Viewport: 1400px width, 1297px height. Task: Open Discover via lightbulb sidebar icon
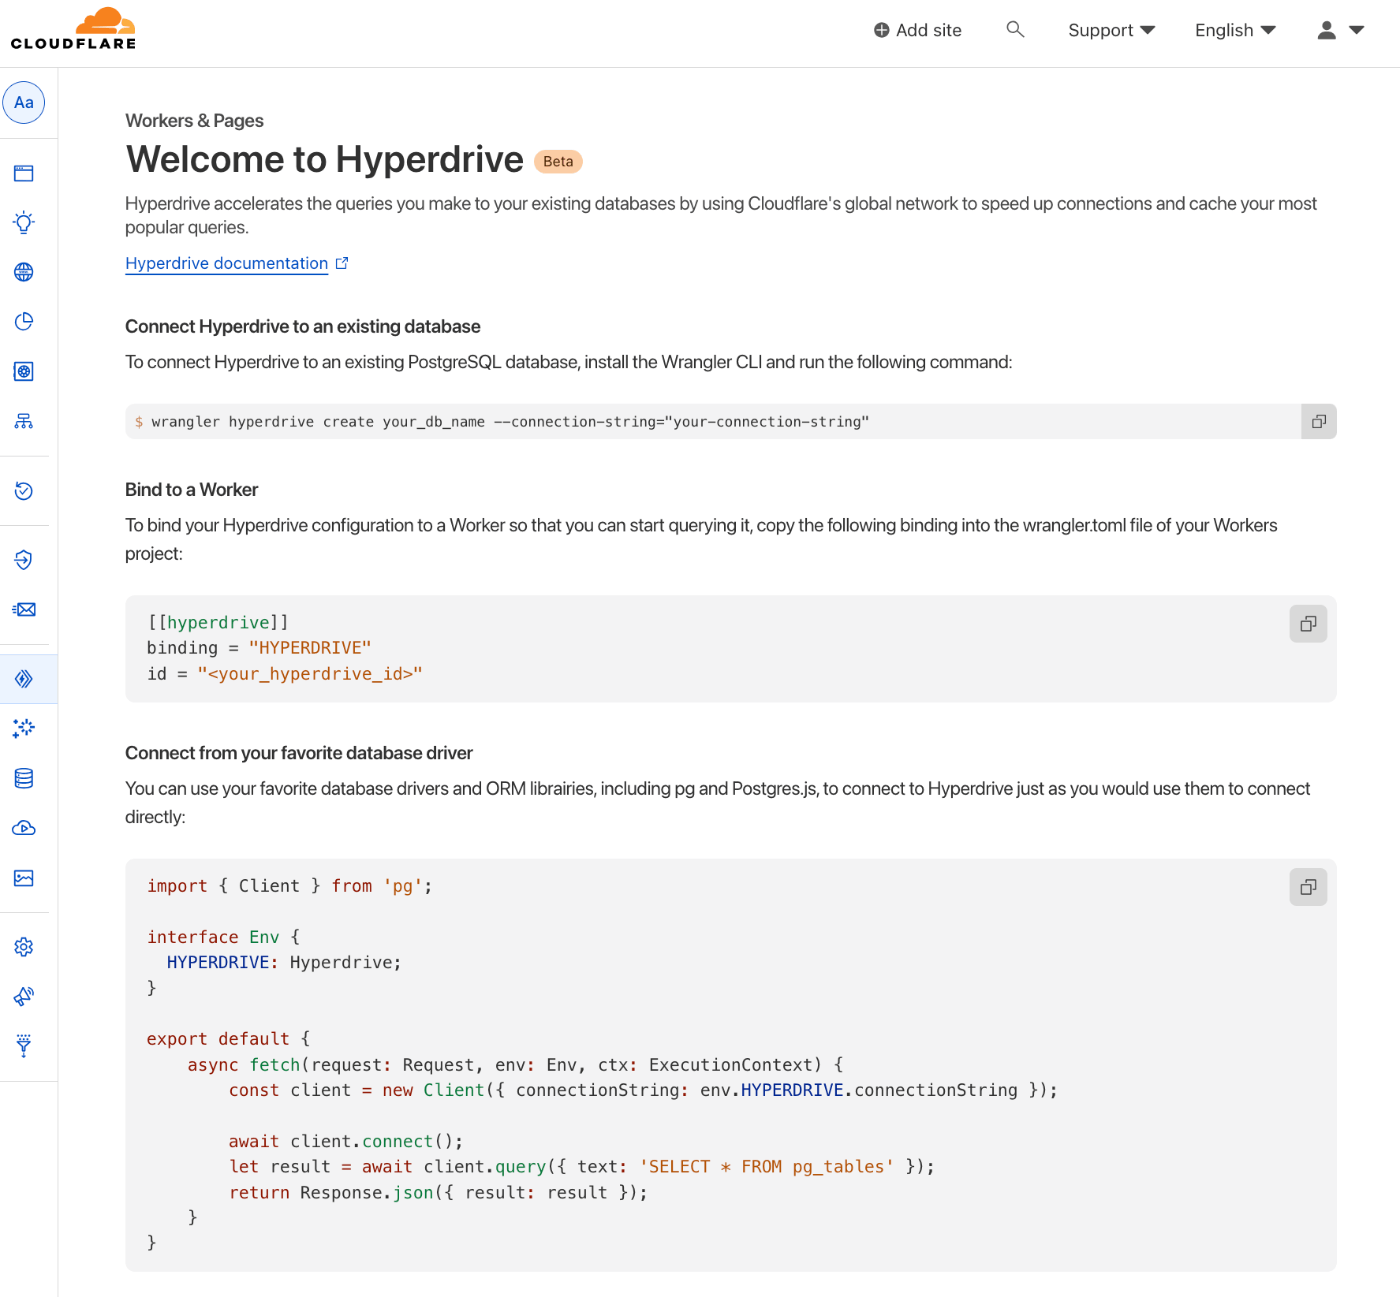point(24,222)
